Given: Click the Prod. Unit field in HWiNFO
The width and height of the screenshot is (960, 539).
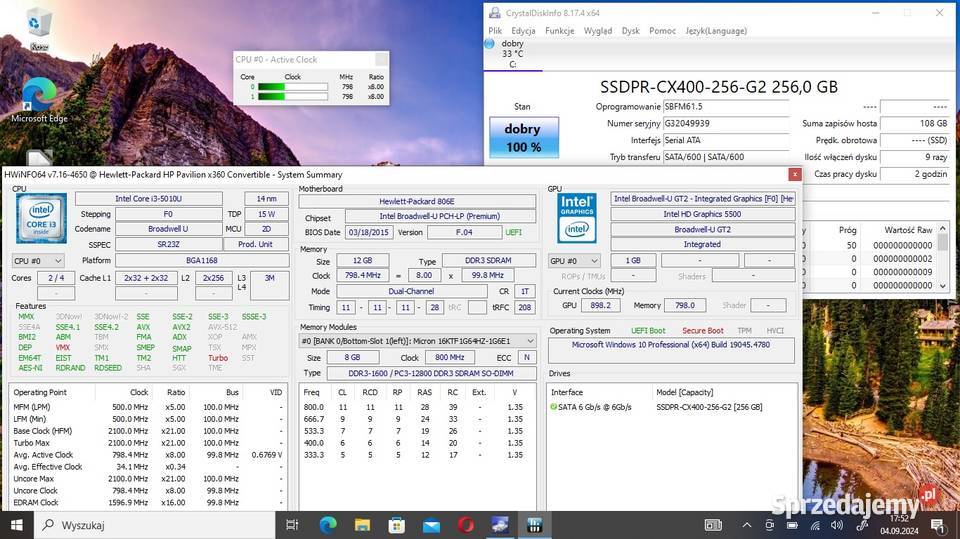Looking at the screenshot, I should pos(255,244).
